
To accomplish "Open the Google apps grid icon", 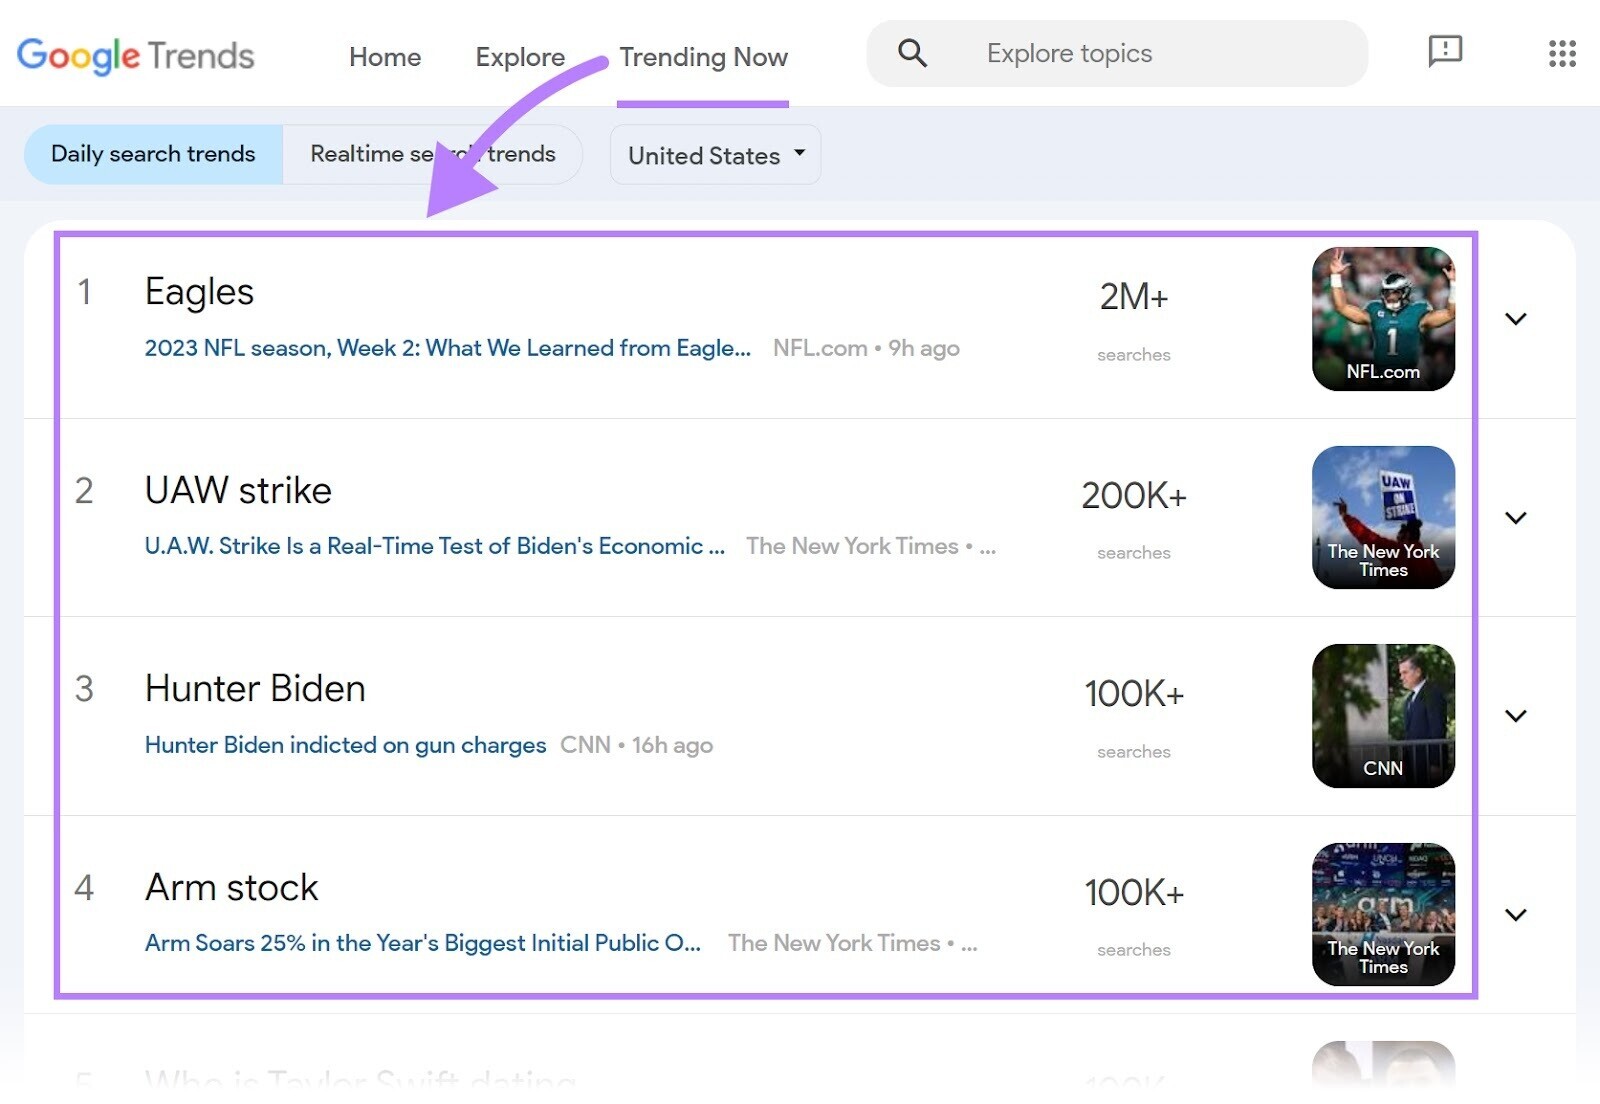I will tap(1562, 53).
